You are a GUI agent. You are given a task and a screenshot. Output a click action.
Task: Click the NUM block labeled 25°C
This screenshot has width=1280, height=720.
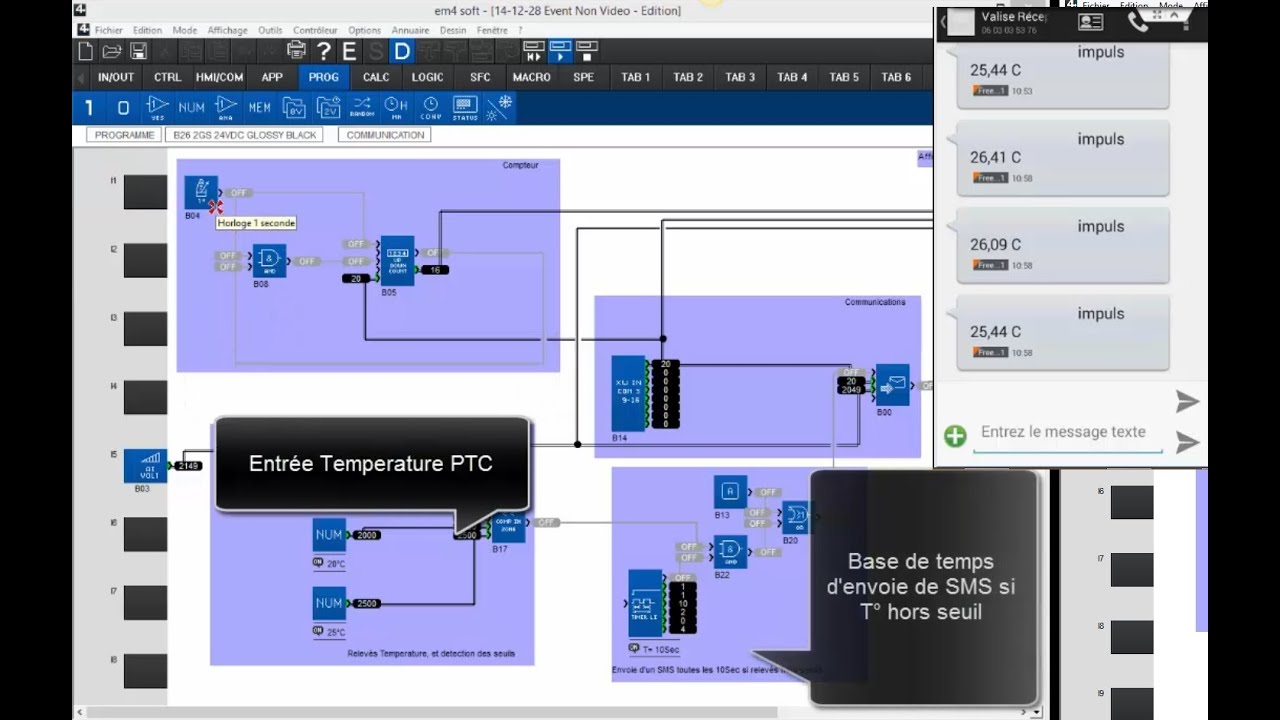pyautogui.click(x=329, y=603)
